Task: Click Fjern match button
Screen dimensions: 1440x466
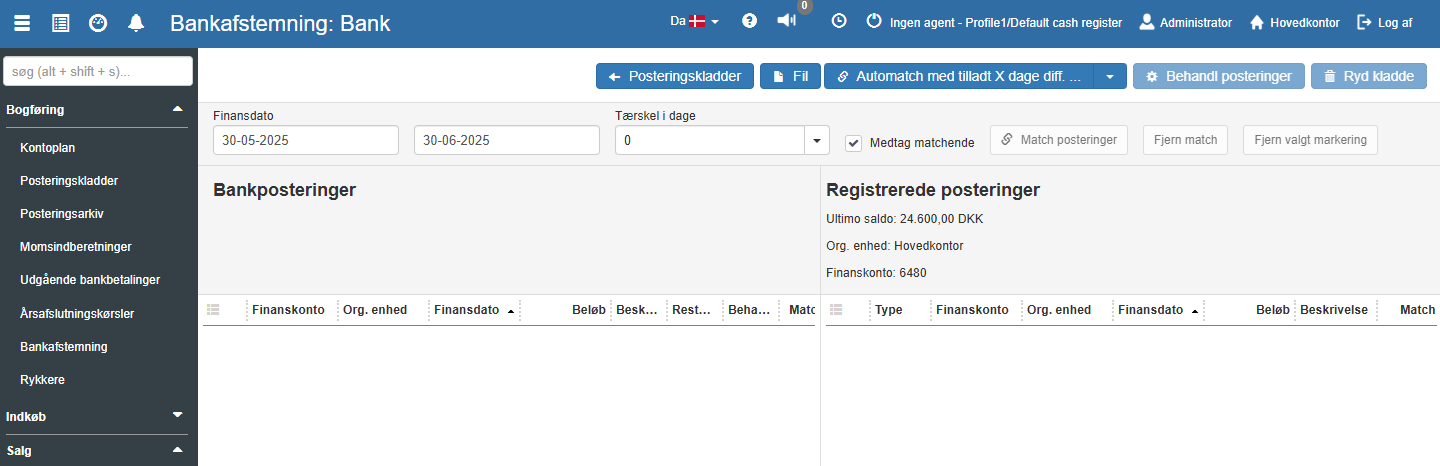Action: point(1185,140)
